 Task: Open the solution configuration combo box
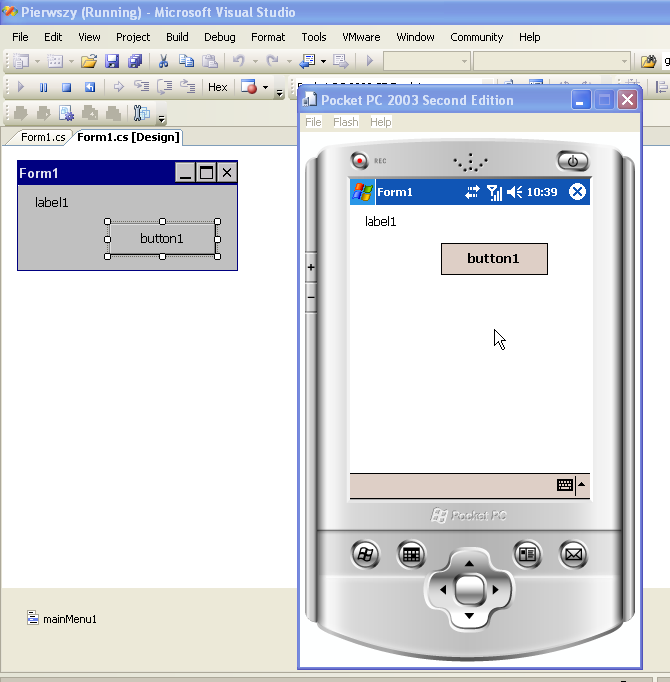[x=426, y=61]
